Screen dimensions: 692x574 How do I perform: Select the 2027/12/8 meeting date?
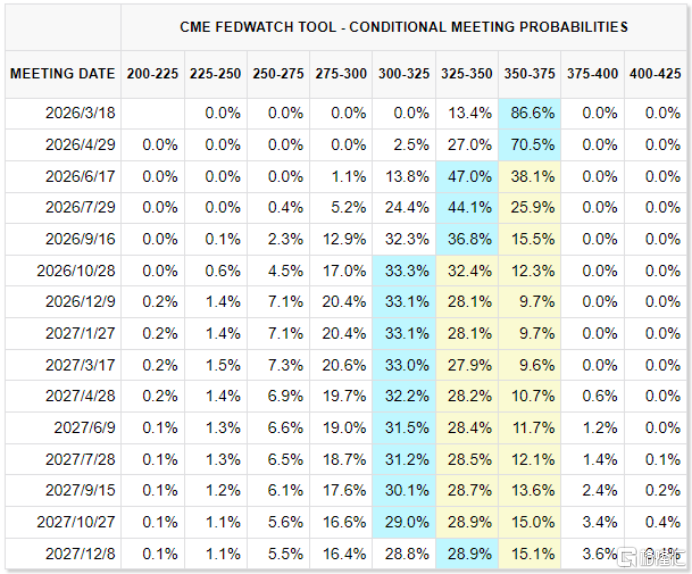tap(80, 553)
